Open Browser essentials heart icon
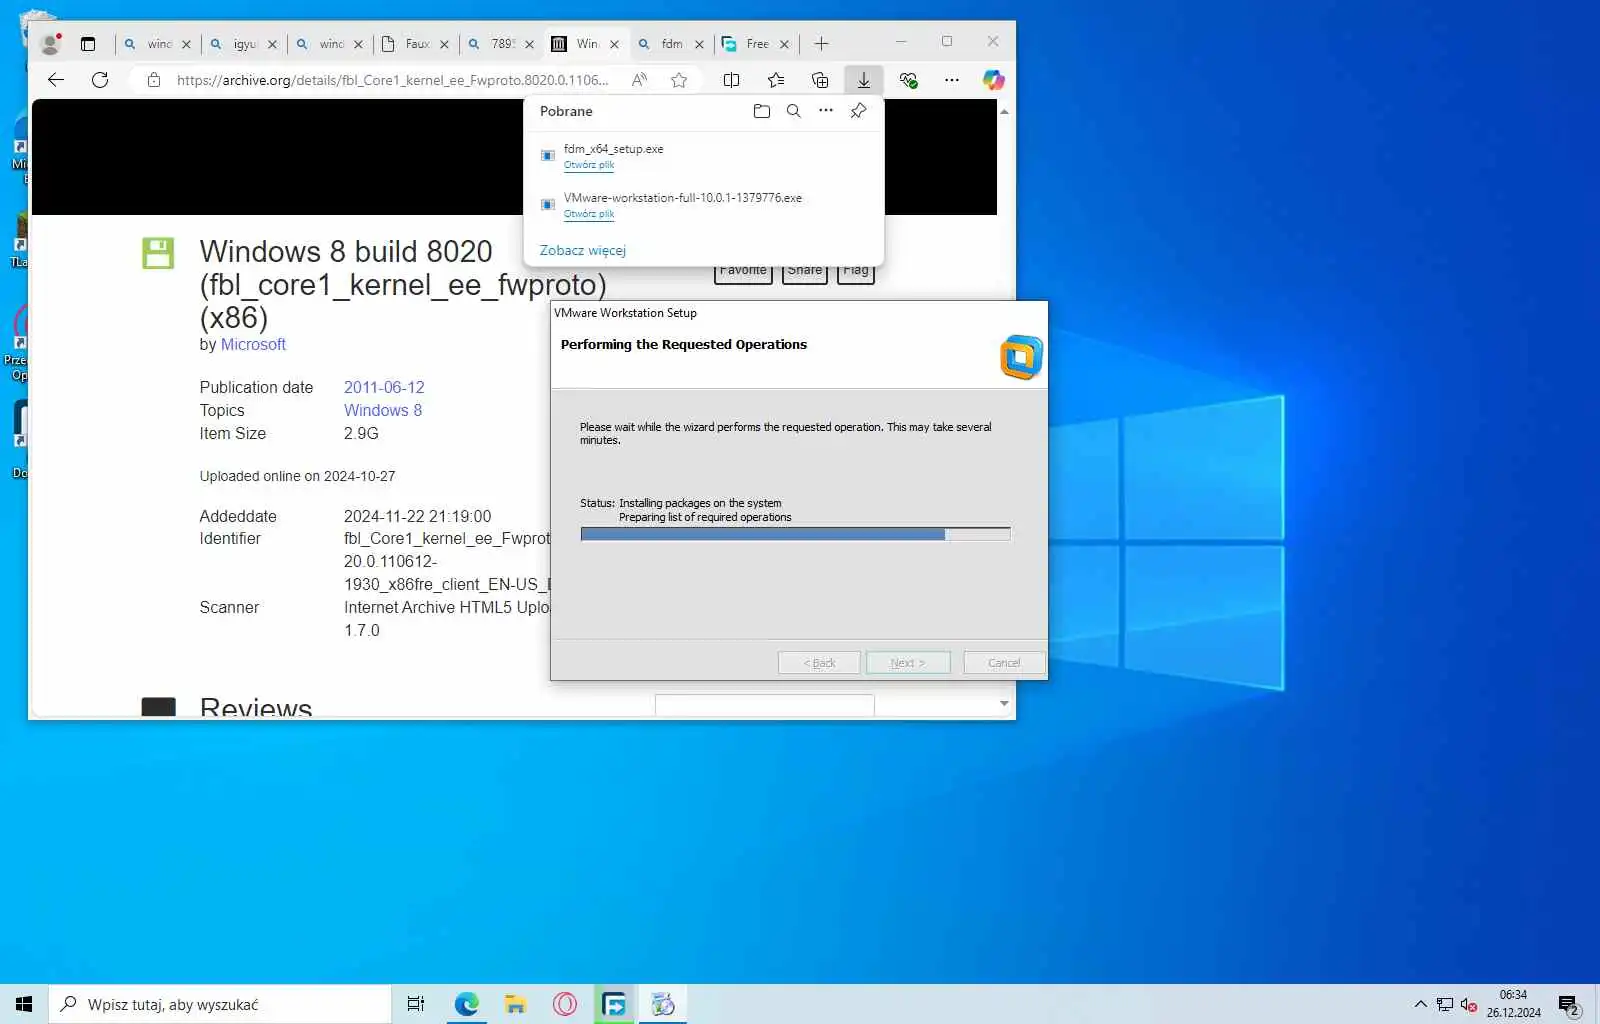Image resolution: width=1600 pixels, height=1024 pixels. pos(908,80)
